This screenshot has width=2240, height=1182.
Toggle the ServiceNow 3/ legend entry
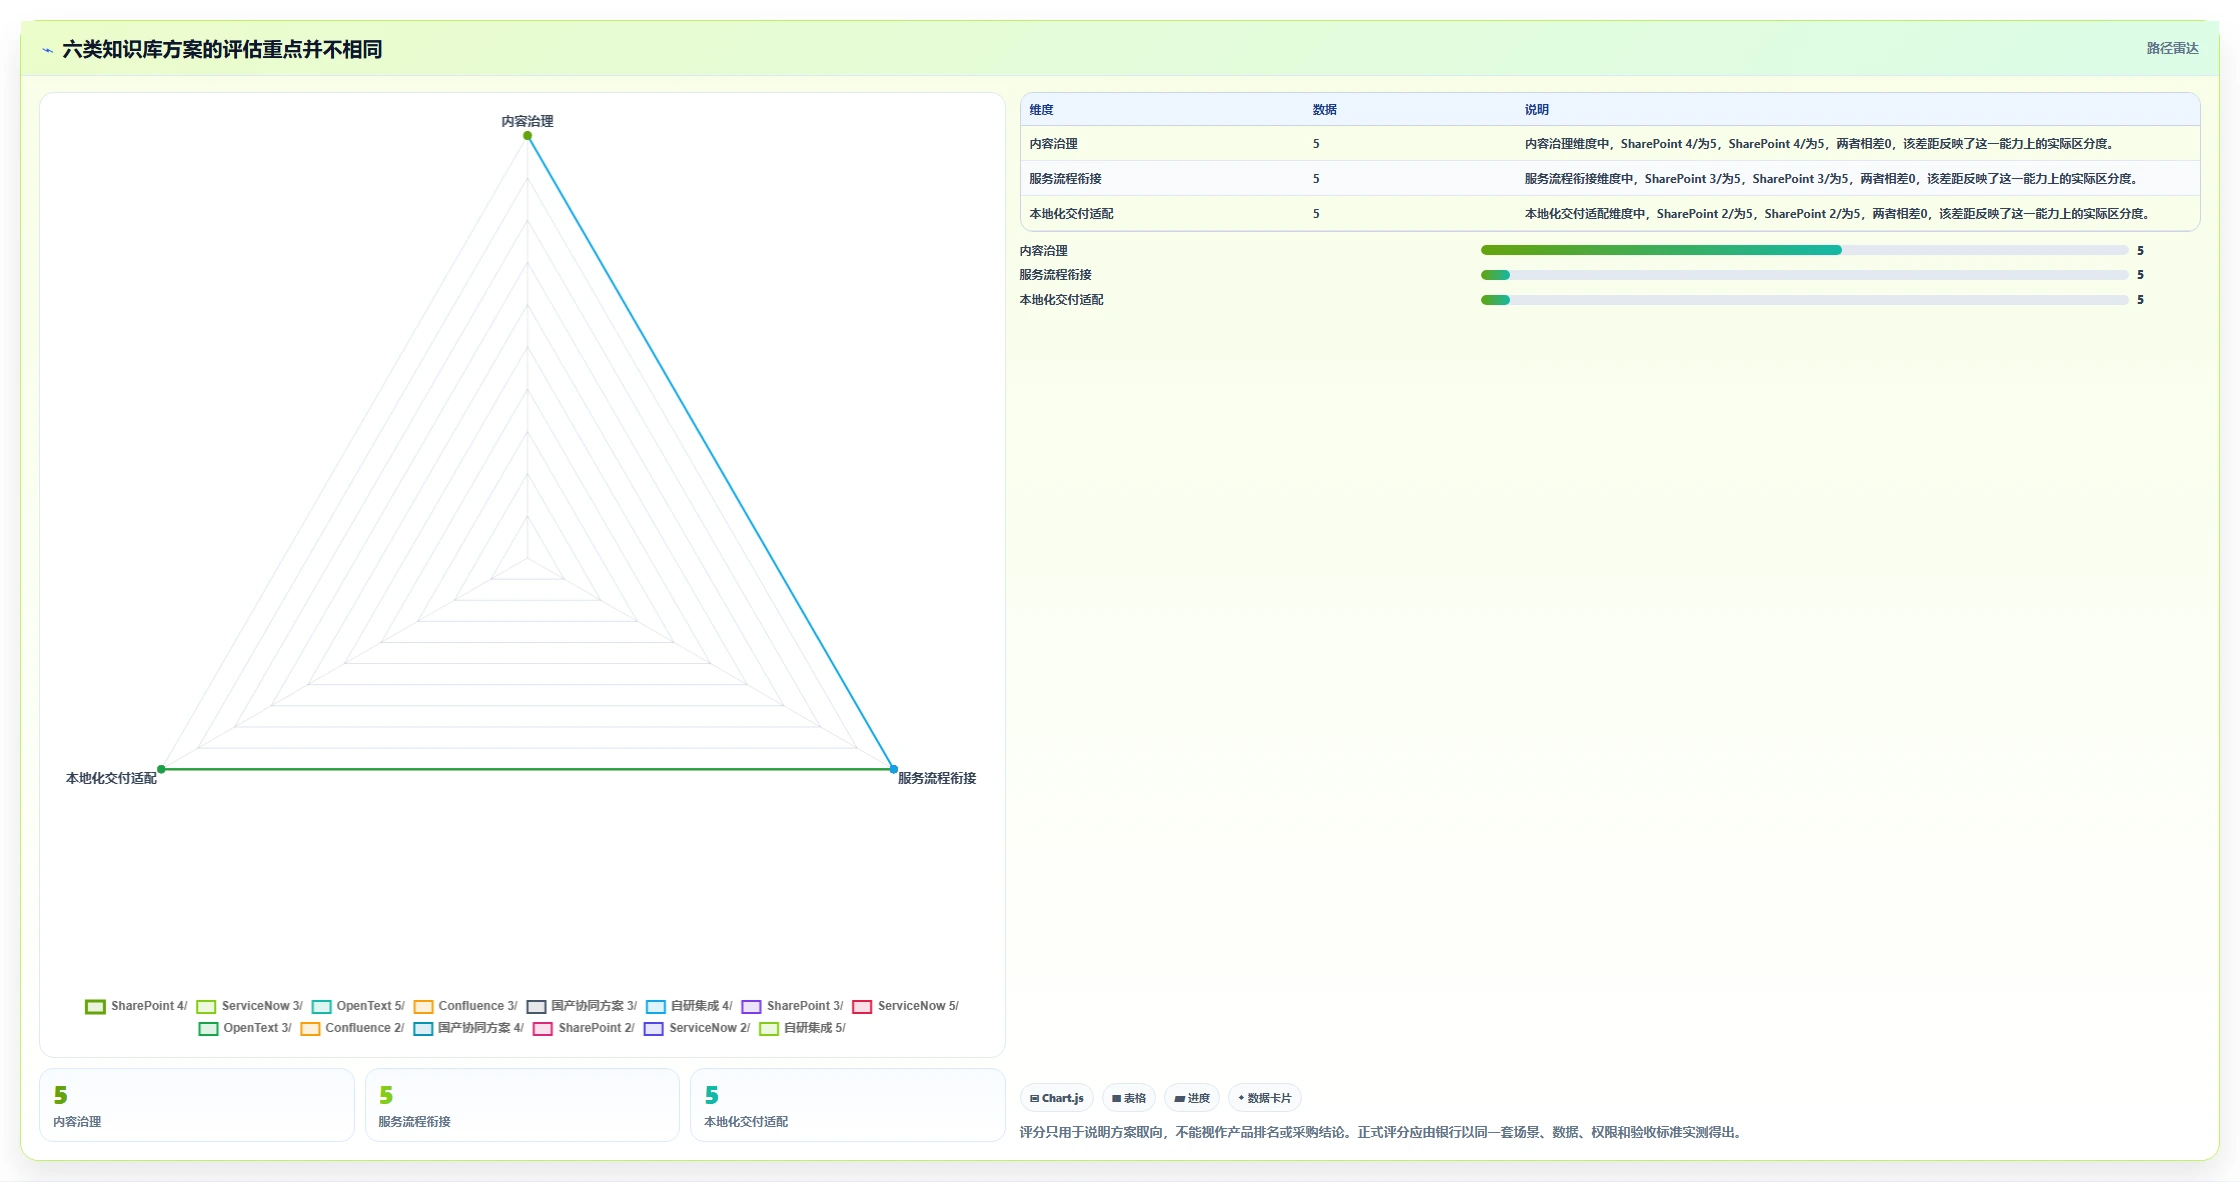(250, 1006)
